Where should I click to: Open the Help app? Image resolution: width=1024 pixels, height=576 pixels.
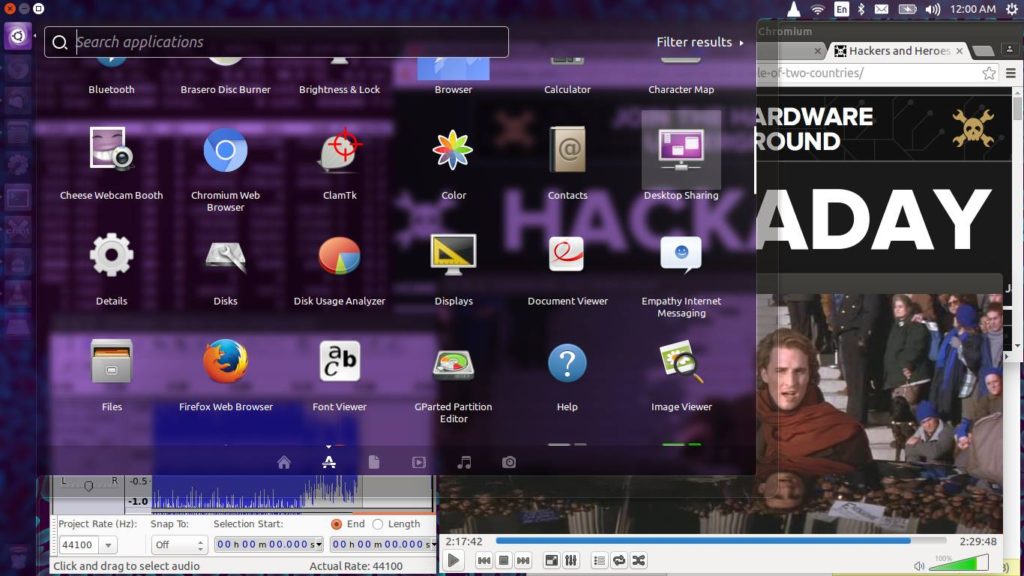click(568, 362)
